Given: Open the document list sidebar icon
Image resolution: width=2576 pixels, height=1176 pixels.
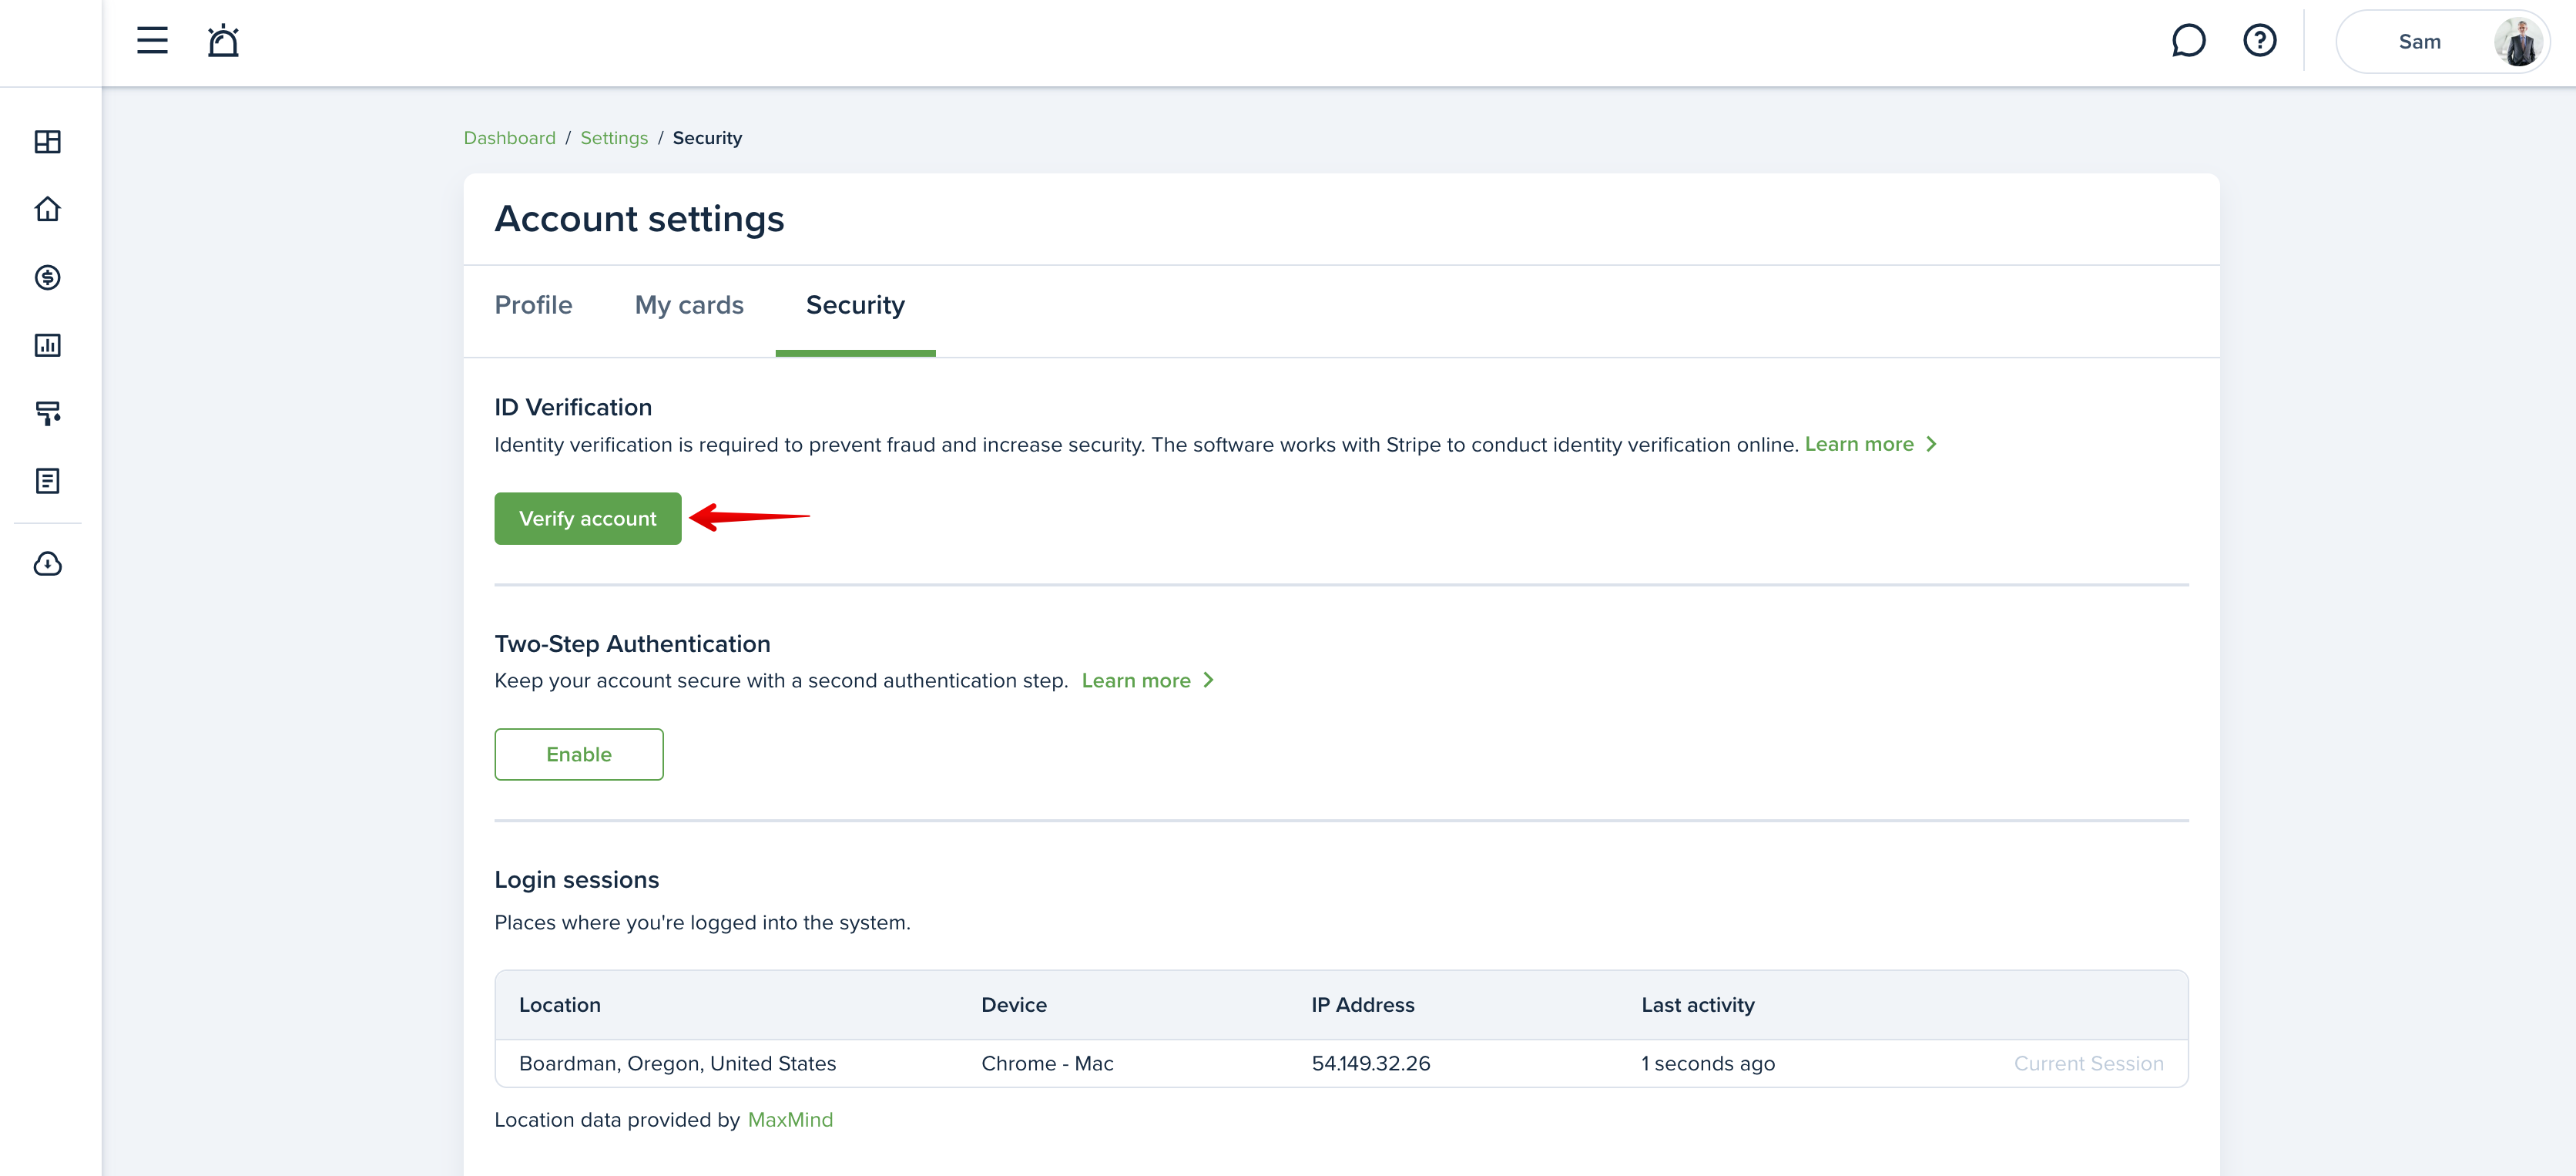Looking at the screenshot, I should click(48, 481).
